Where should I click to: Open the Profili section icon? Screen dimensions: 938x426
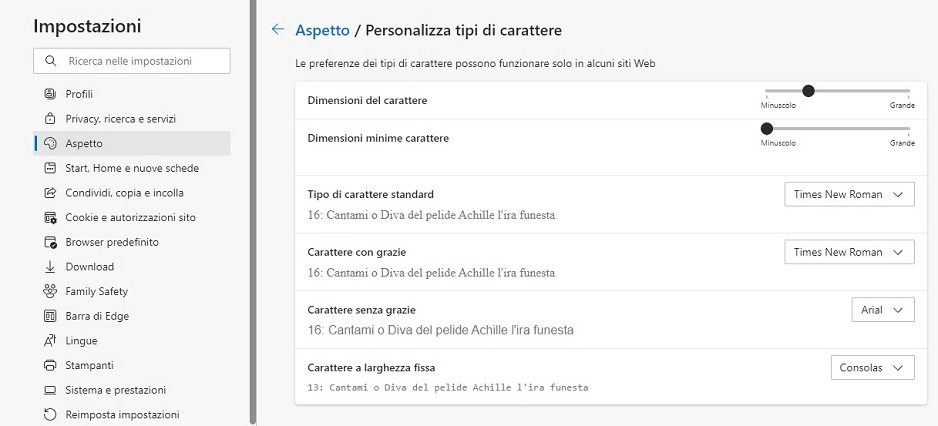tap(50, 94)
